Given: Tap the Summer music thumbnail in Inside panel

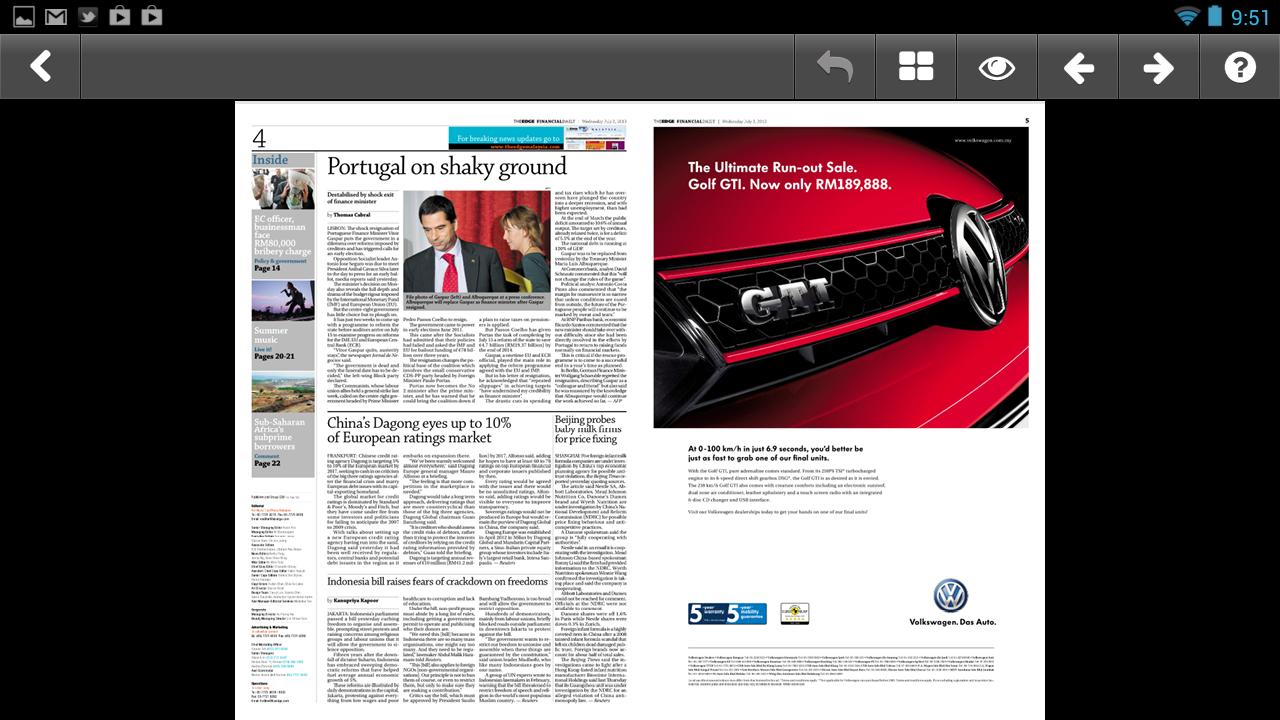Looking at the screenshot, I should (281, 320).
